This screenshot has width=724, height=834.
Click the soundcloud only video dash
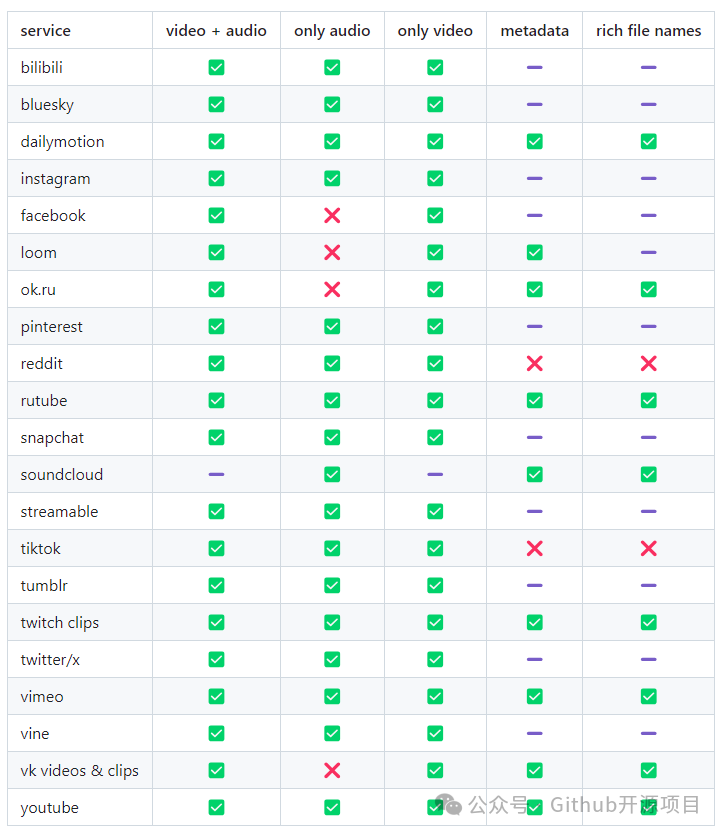(x=435, y=474)
